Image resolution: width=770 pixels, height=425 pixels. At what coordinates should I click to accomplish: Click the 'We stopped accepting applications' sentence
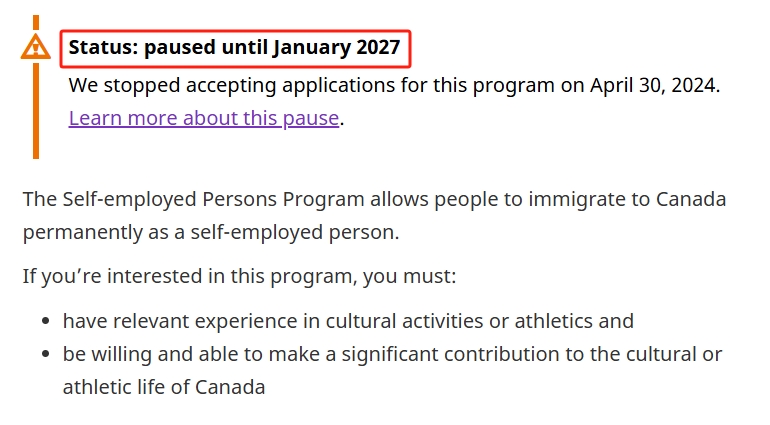pos(394,85)
